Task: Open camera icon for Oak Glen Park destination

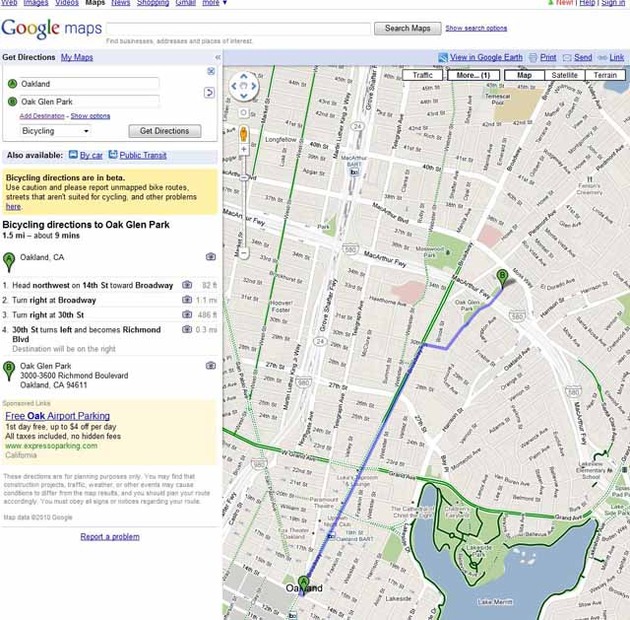Action: pos(211,366)
